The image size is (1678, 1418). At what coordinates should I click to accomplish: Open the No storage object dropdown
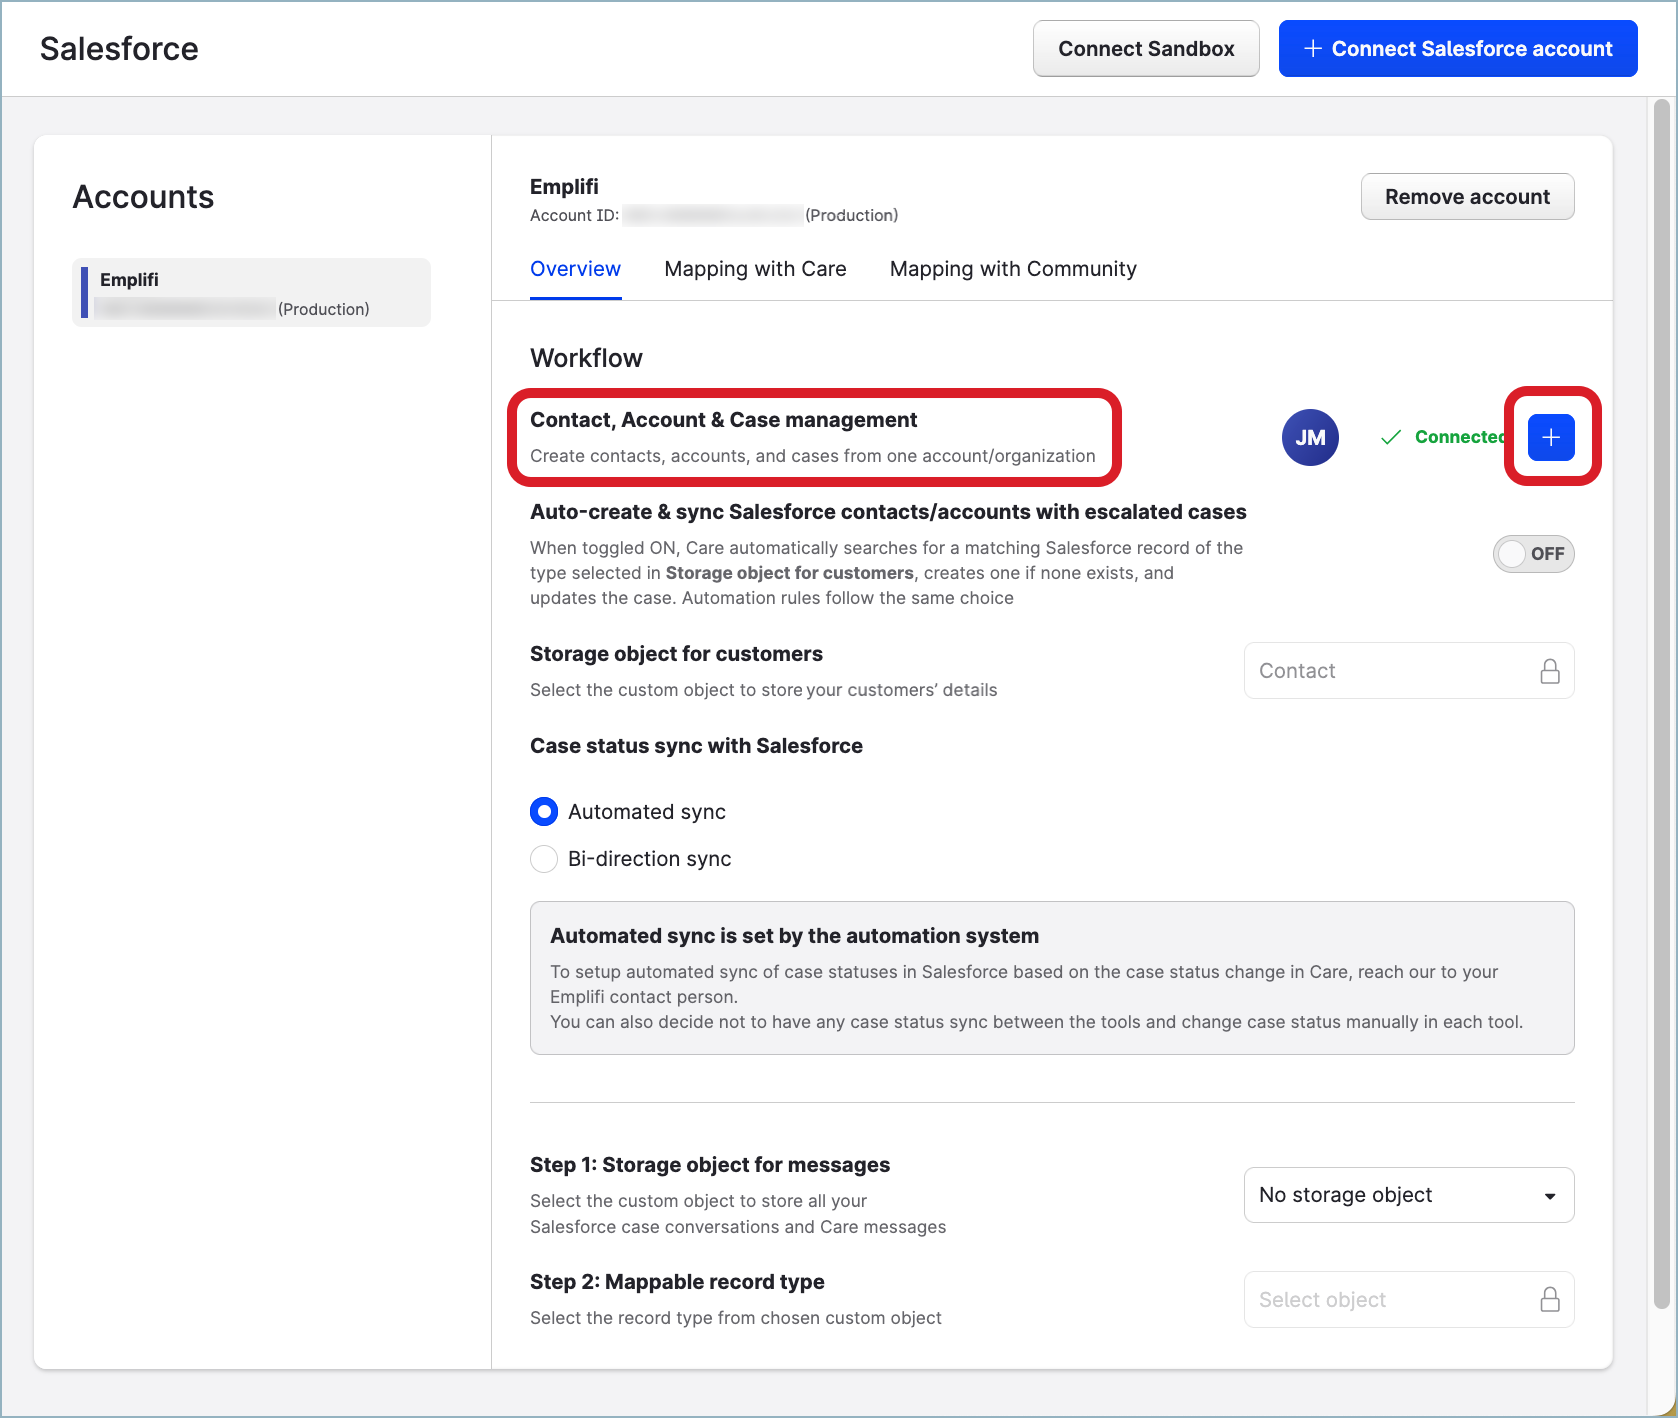(1409, 1195)
